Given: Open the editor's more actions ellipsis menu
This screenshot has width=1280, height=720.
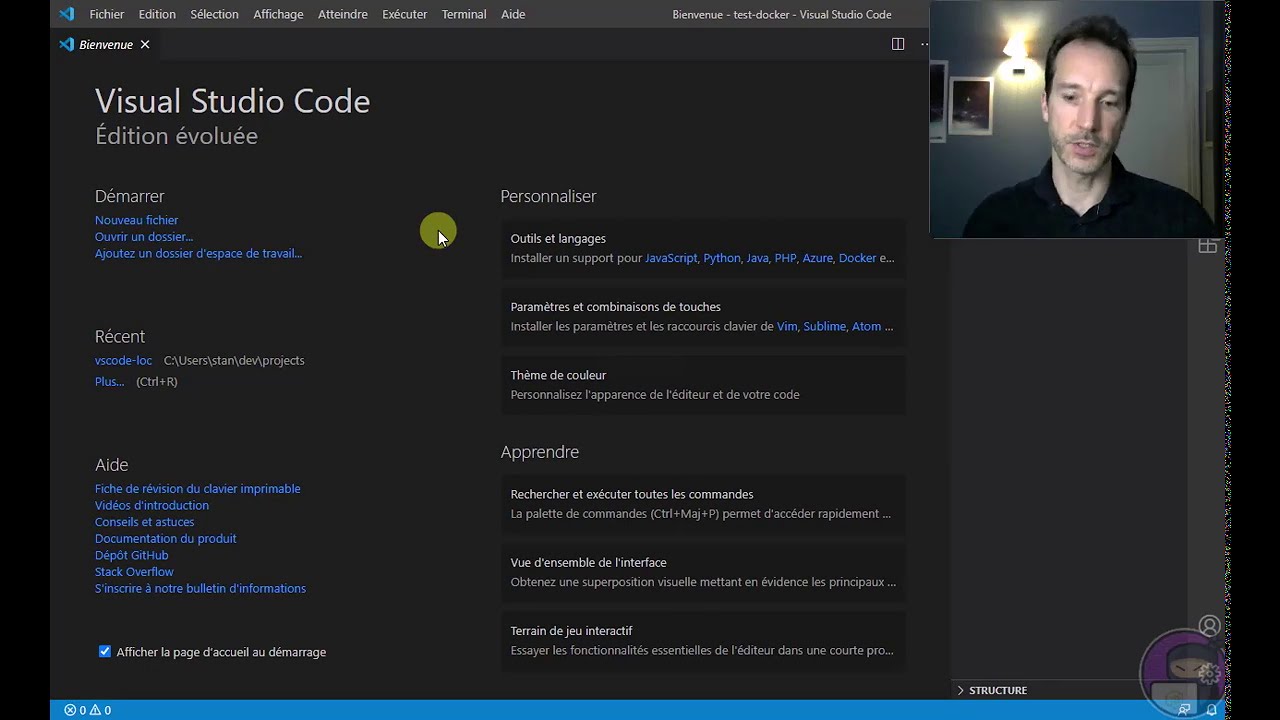Looking at the screenshot, I should (924, 44).
